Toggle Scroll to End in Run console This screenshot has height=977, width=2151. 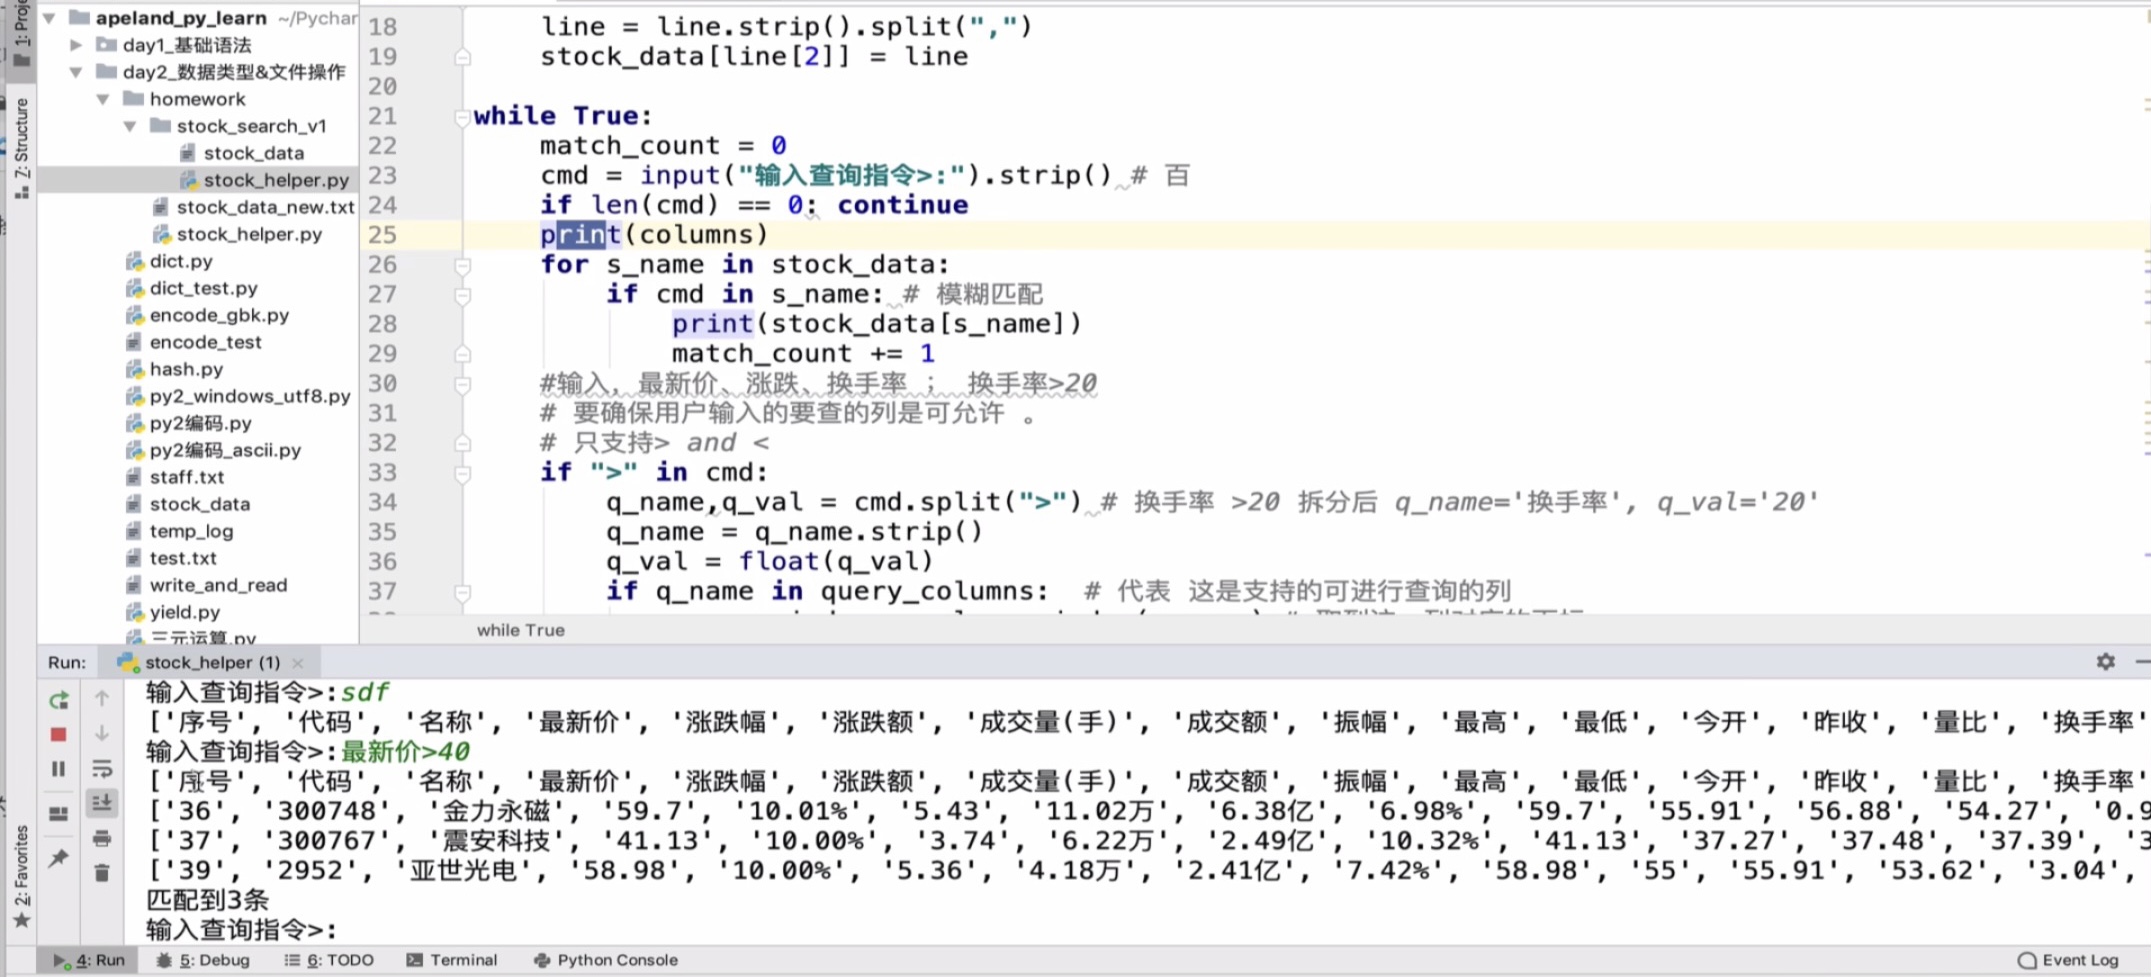click(x=102, y=803)
